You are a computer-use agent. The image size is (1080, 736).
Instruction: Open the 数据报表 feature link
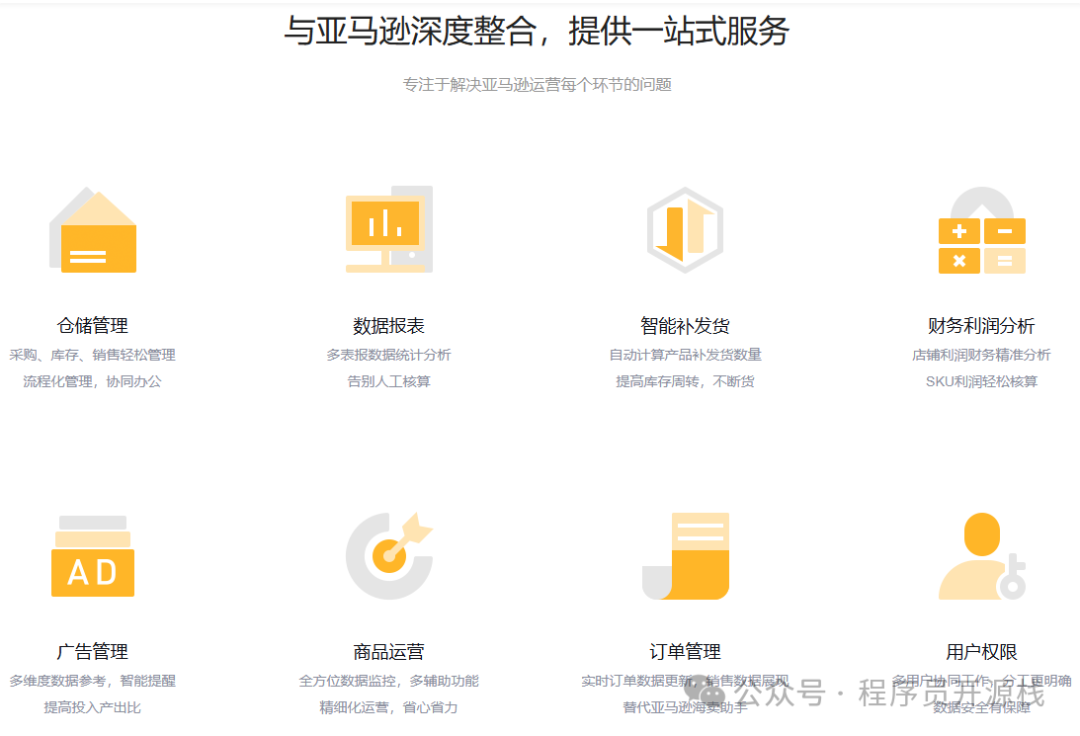389,324
